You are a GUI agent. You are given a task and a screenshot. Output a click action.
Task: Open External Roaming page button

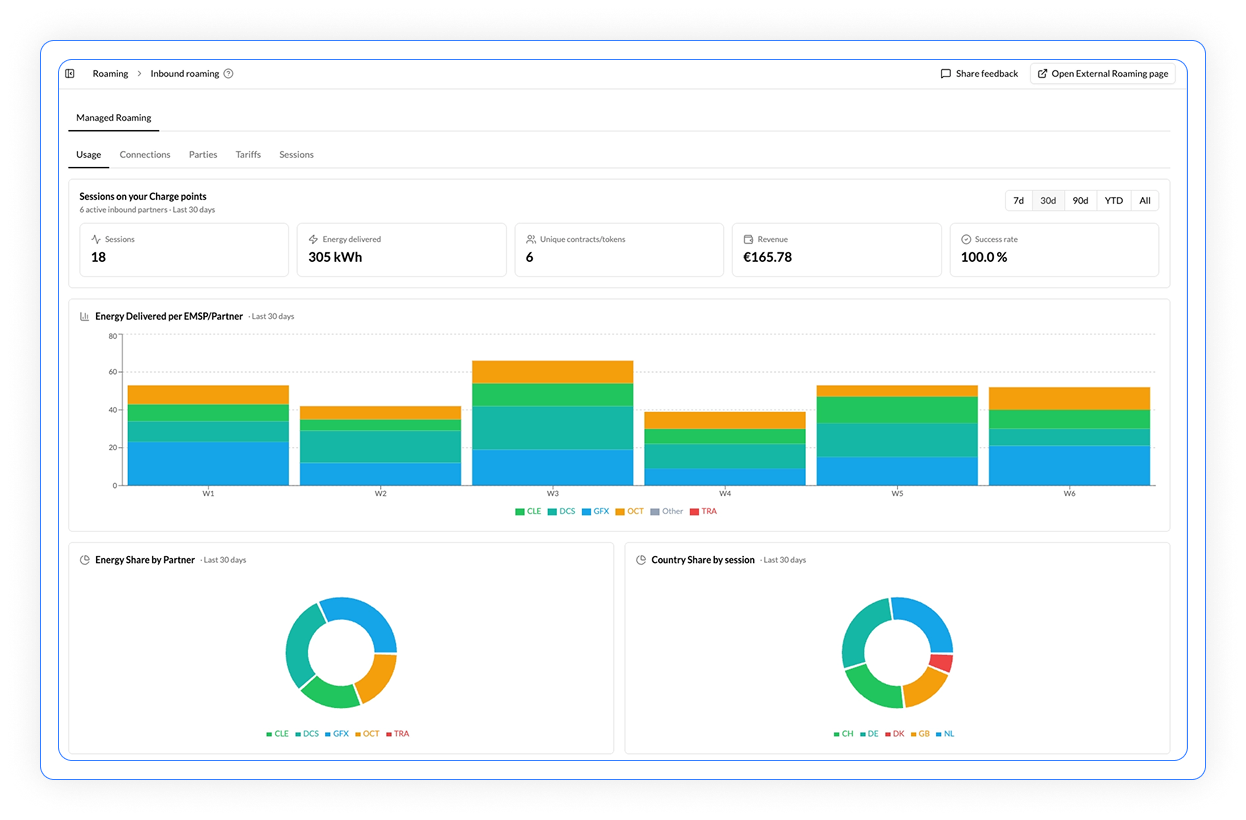pyautogui.click(x=1103, y=74)
